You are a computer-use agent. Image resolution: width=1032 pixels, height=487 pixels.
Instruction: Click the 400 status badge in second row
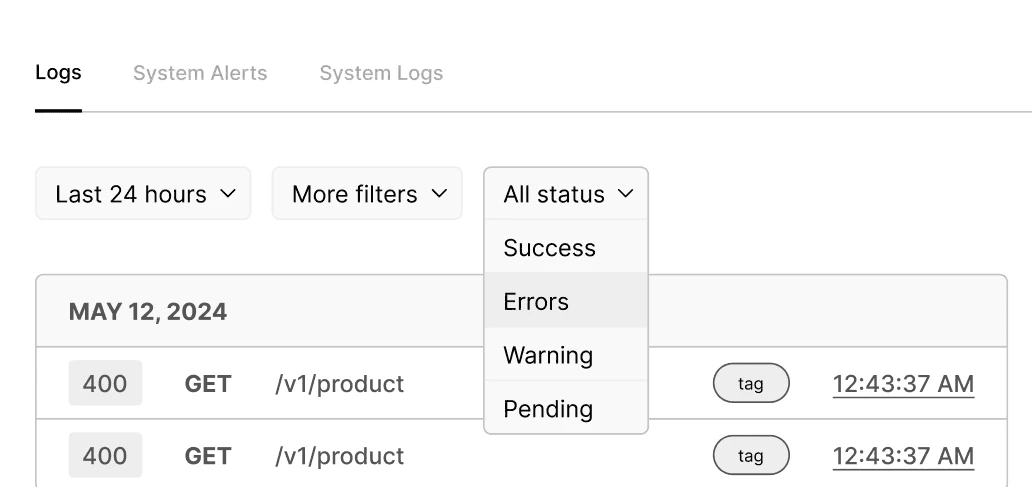click(x=105, y=456)
